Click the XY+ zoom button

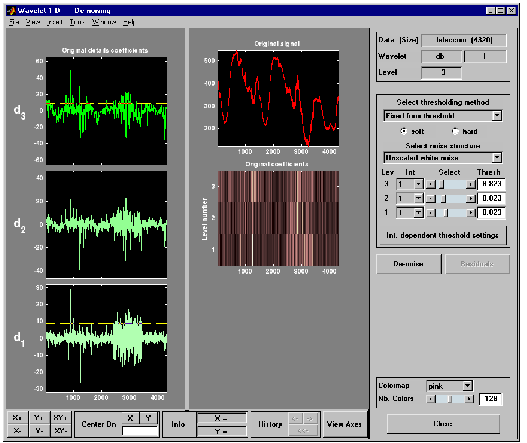(61, 417)
